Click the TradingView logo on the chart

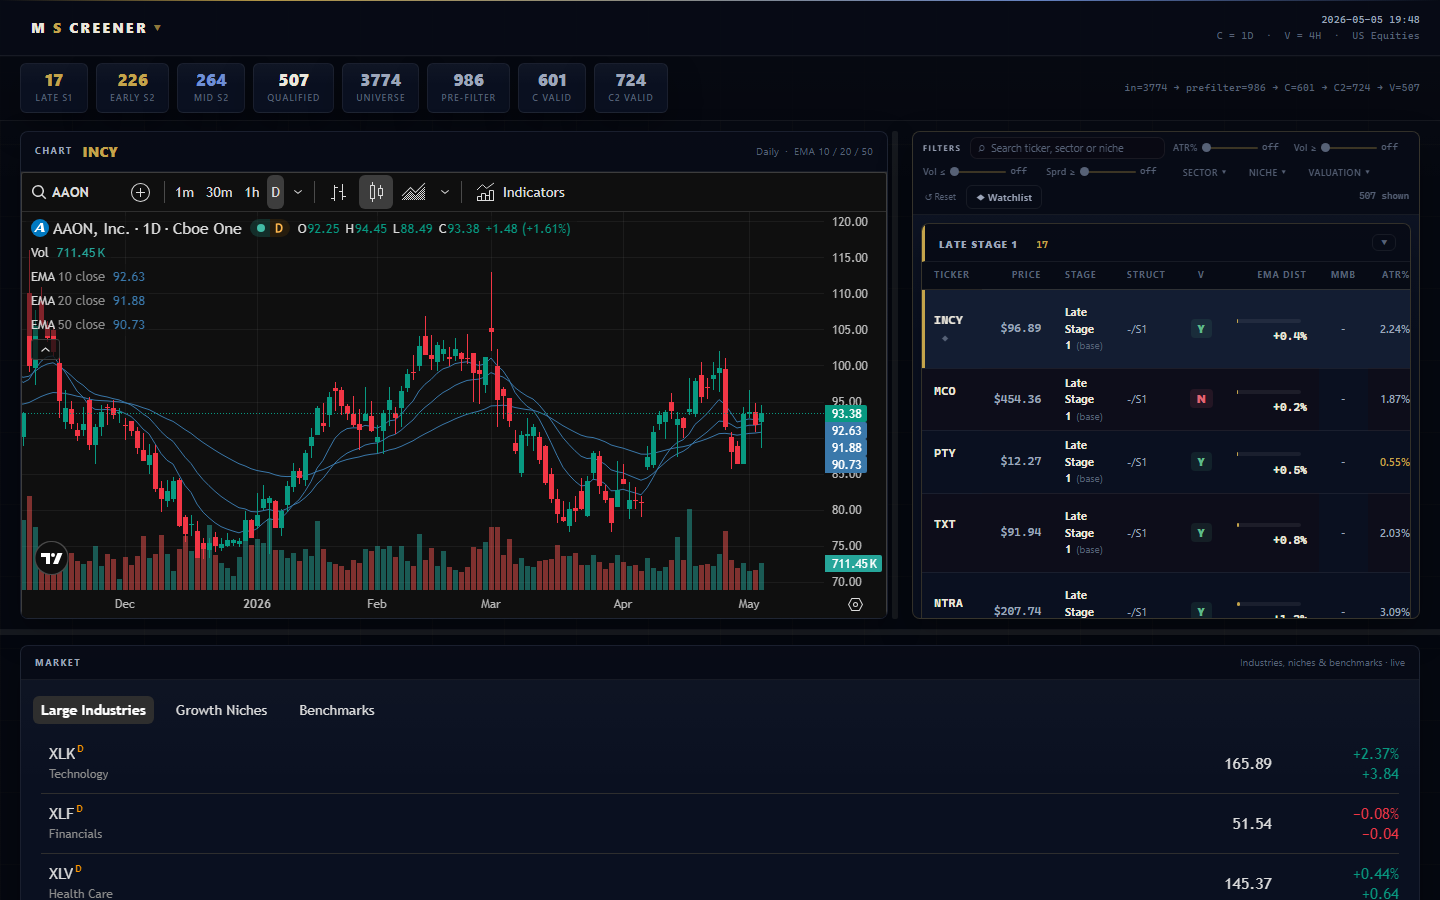[51, 558]
